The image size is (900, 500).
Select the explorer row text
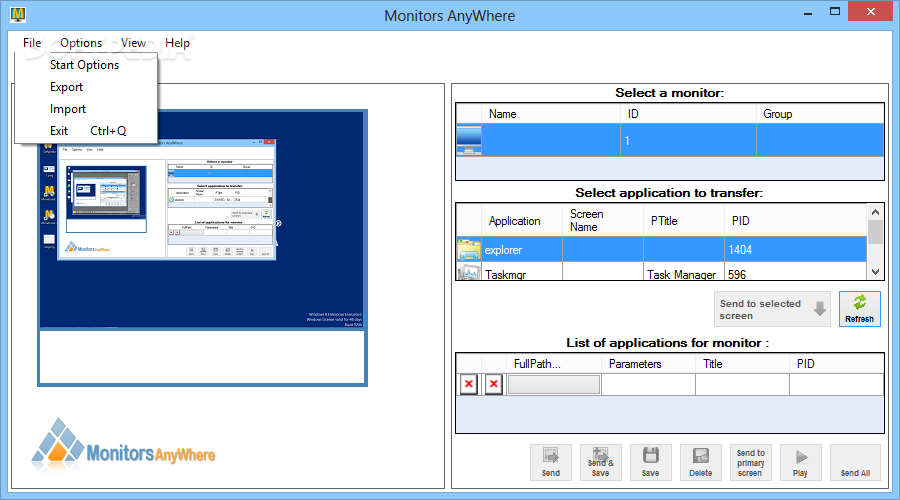click(503, 250)
